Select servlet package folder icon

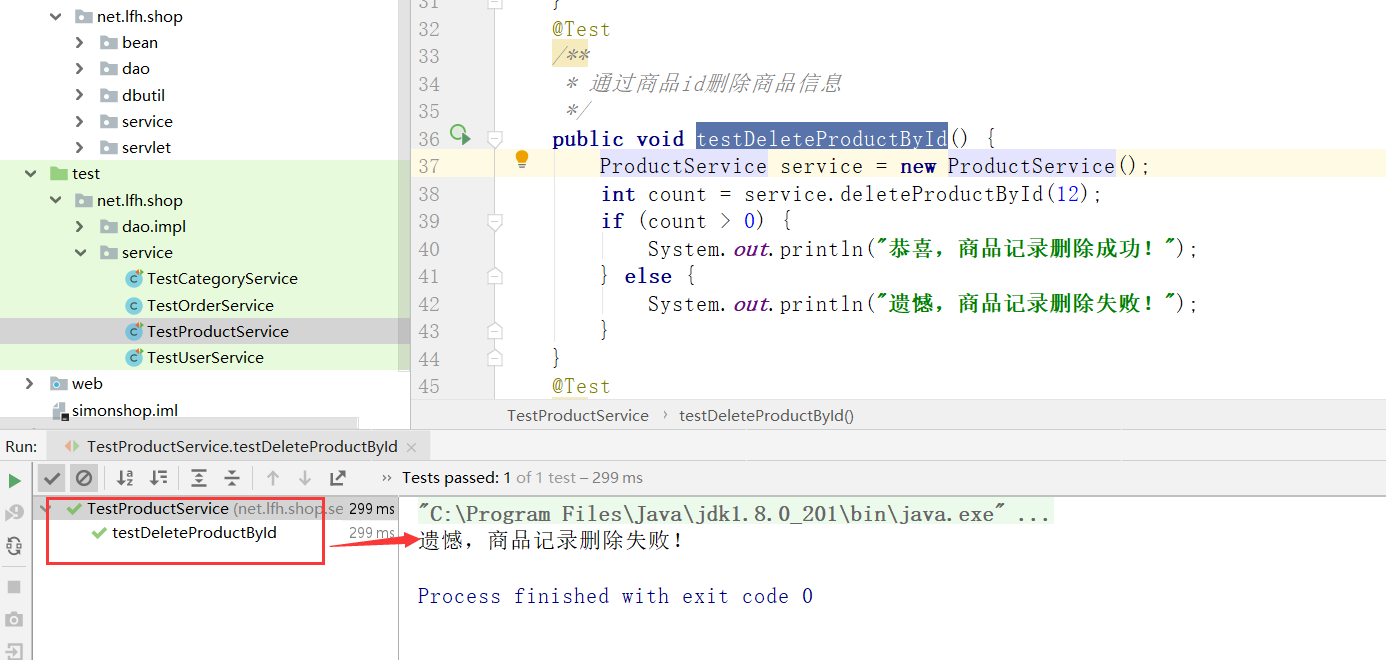(x=109, y=147)
